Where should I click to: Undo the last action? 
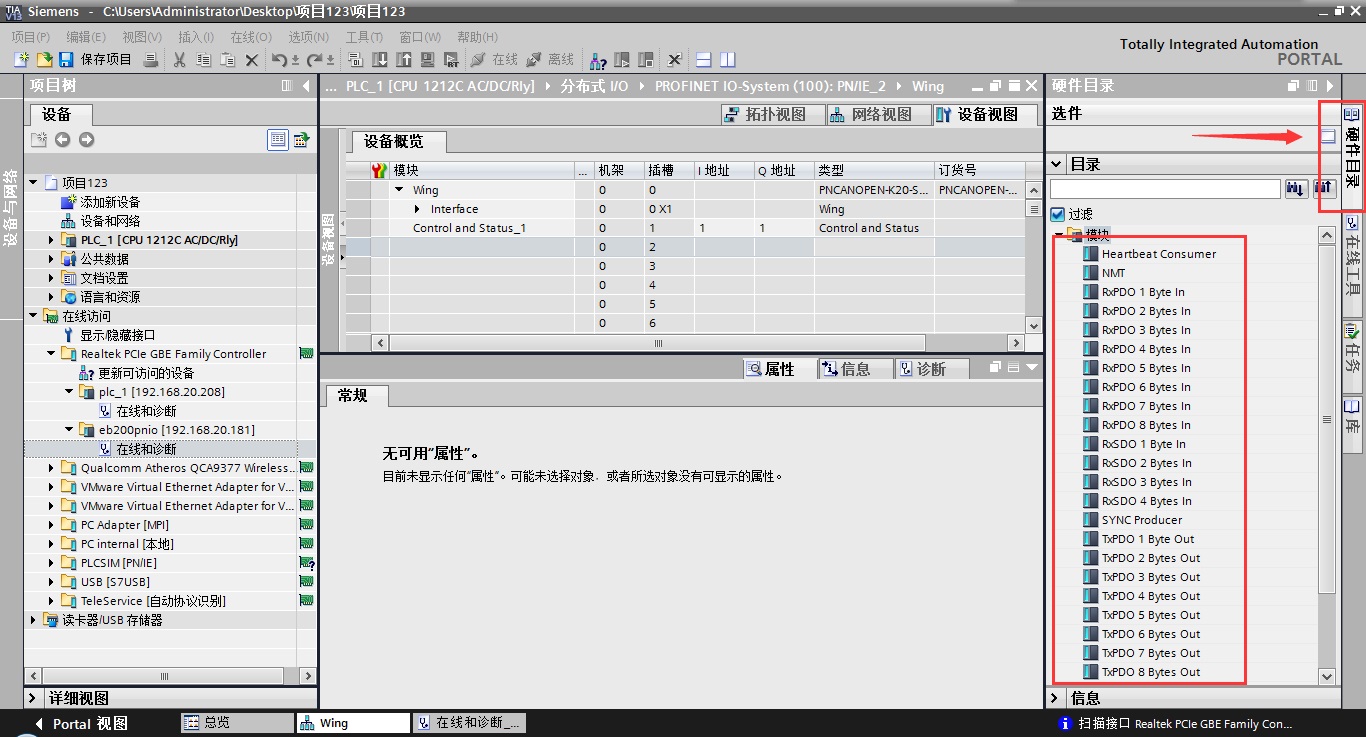click(x=280, y=60)
